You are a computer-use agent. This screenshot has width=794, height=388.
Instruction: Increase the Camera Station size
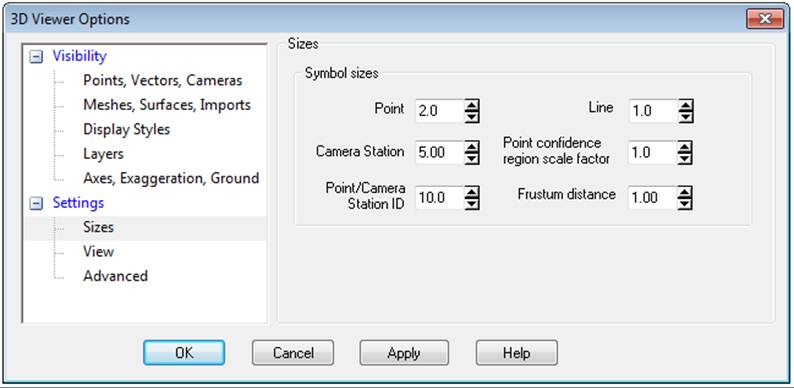[472, 147]
